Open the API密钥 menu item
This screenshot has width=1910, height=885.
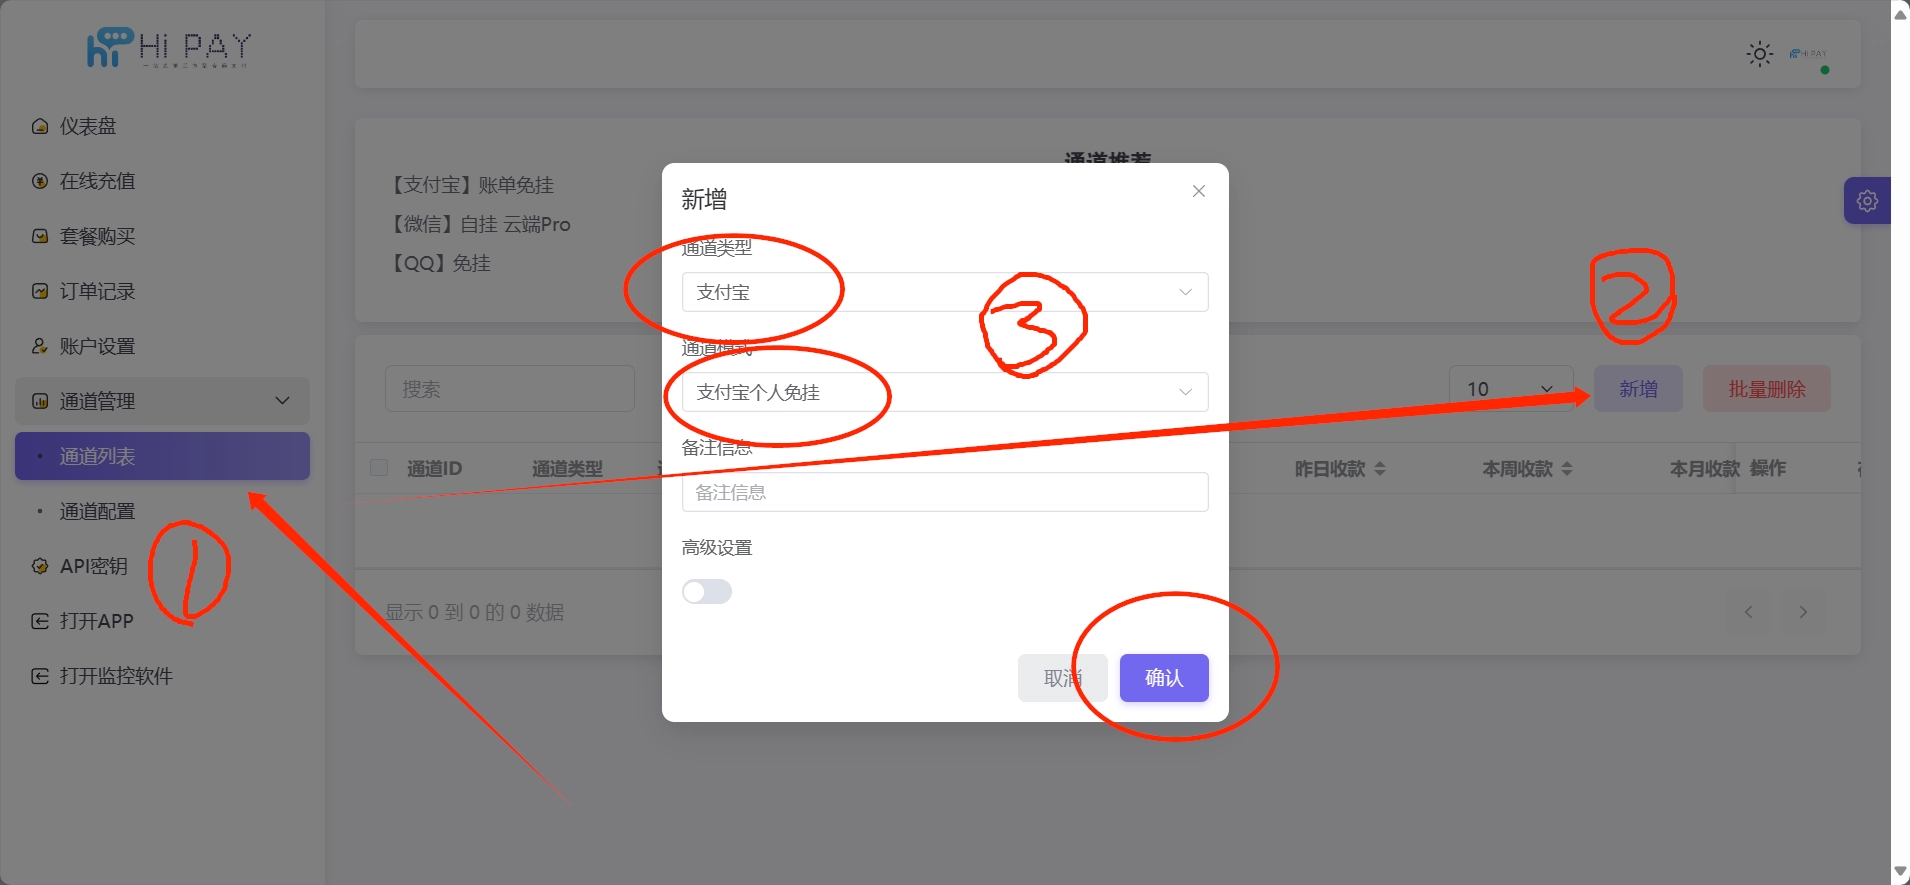[x=162, y=566]
